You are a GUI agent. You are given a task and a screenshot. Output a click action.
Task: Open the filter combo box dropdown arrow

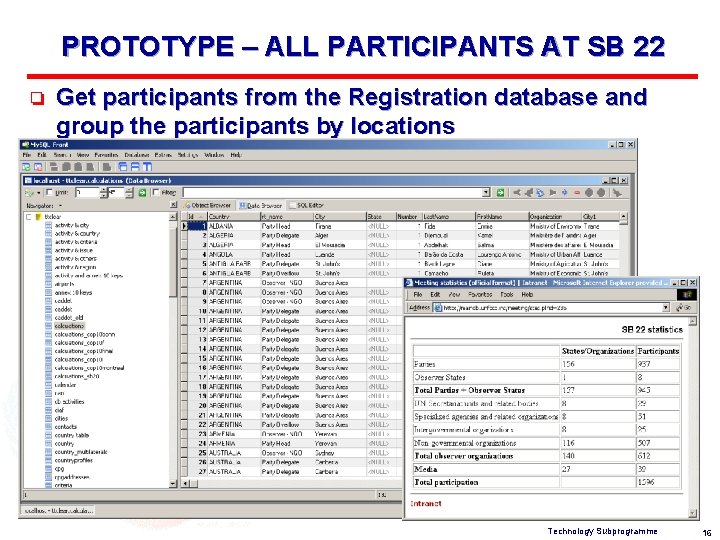pos(486,192)
